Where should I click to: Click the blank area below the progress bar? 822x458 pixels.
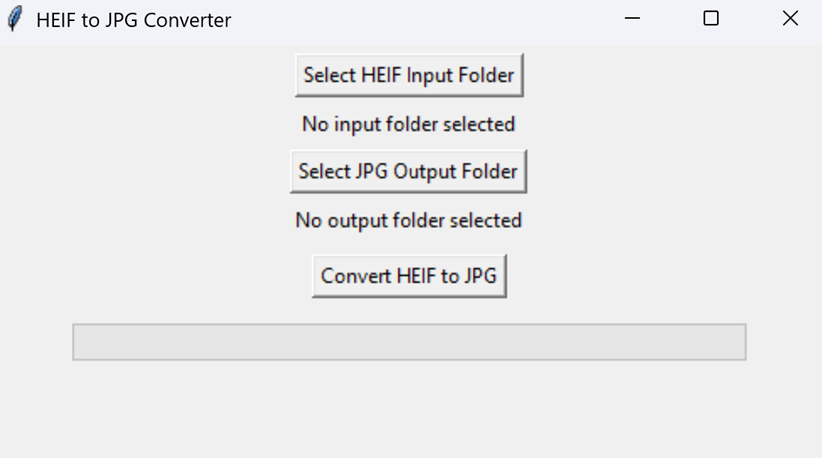(x=409, y=410)
